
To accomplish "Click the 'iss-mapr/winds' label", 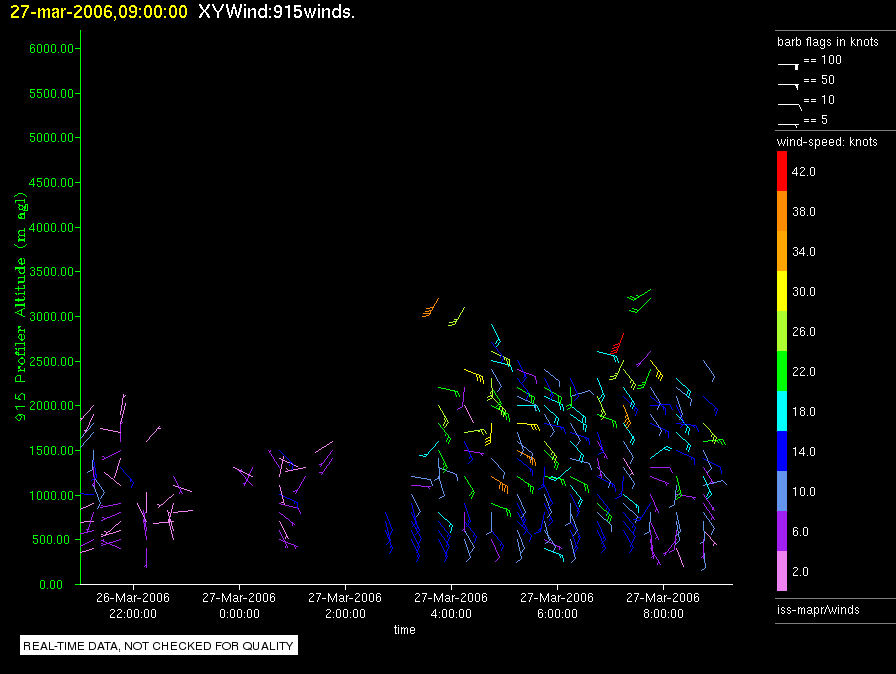I will [x=818, y=609].
